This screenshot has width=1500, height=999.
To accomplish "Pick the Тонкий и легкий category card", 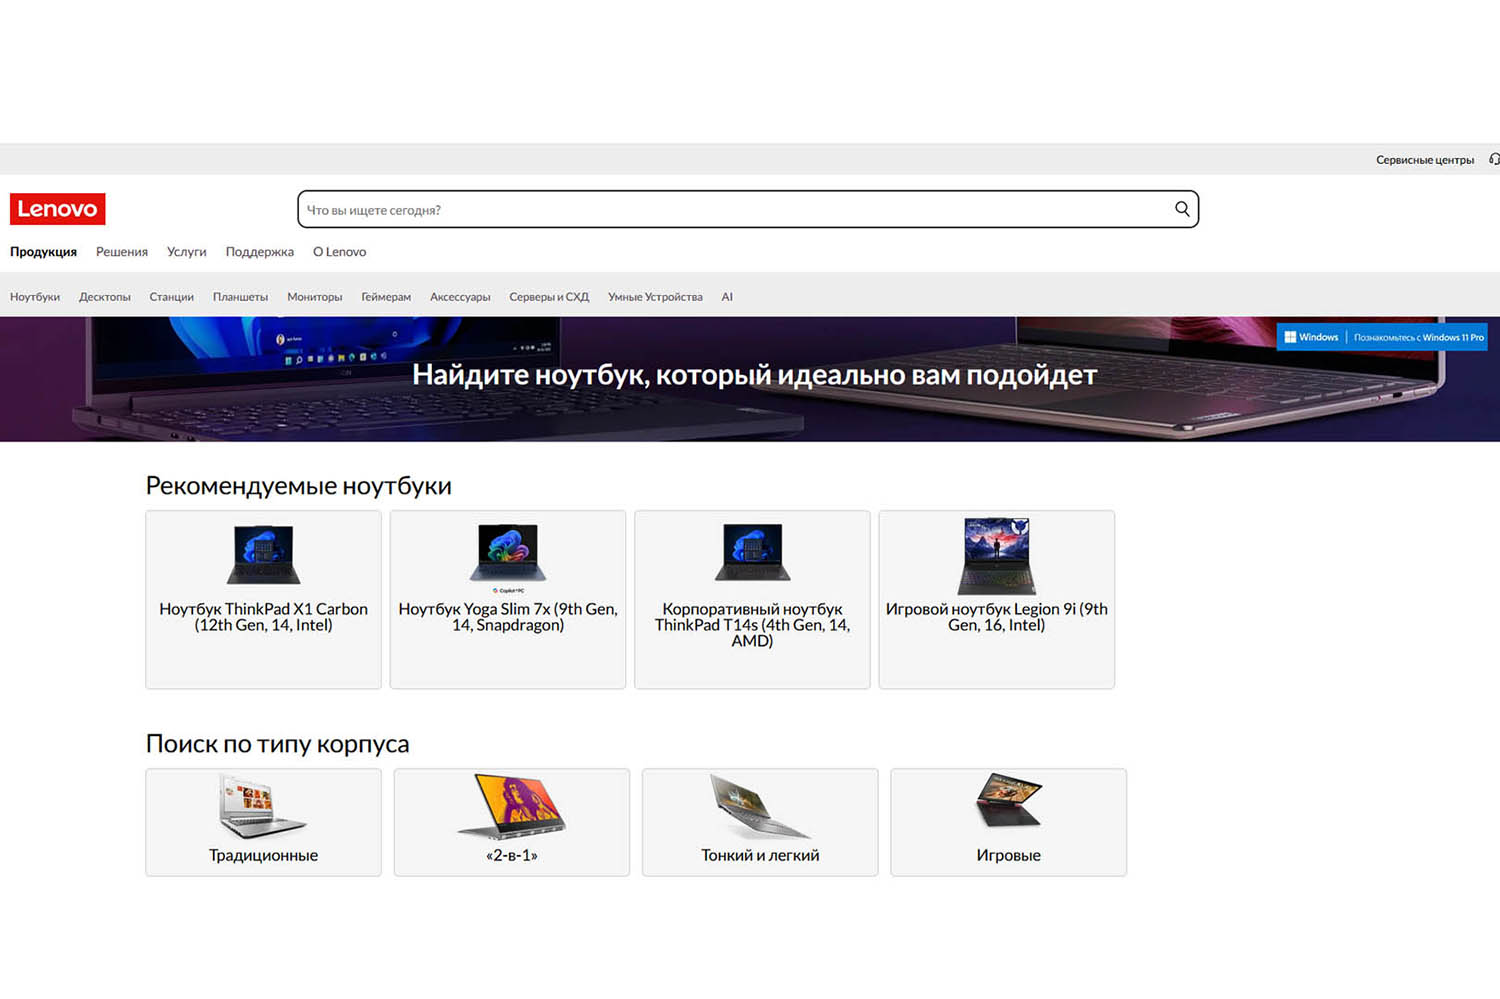I will tap(759, 822).
